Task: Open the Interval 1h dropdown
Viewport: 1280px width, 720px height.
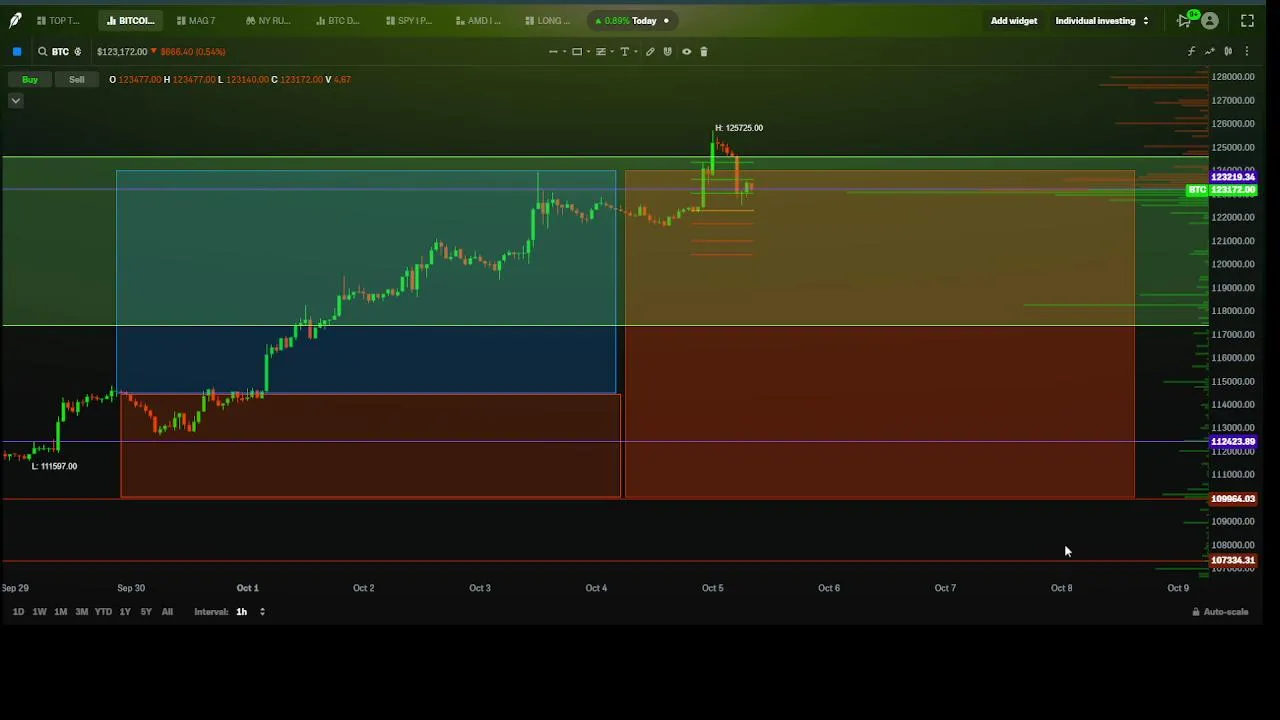Action: pyautogui.click(x=250, y=612)
